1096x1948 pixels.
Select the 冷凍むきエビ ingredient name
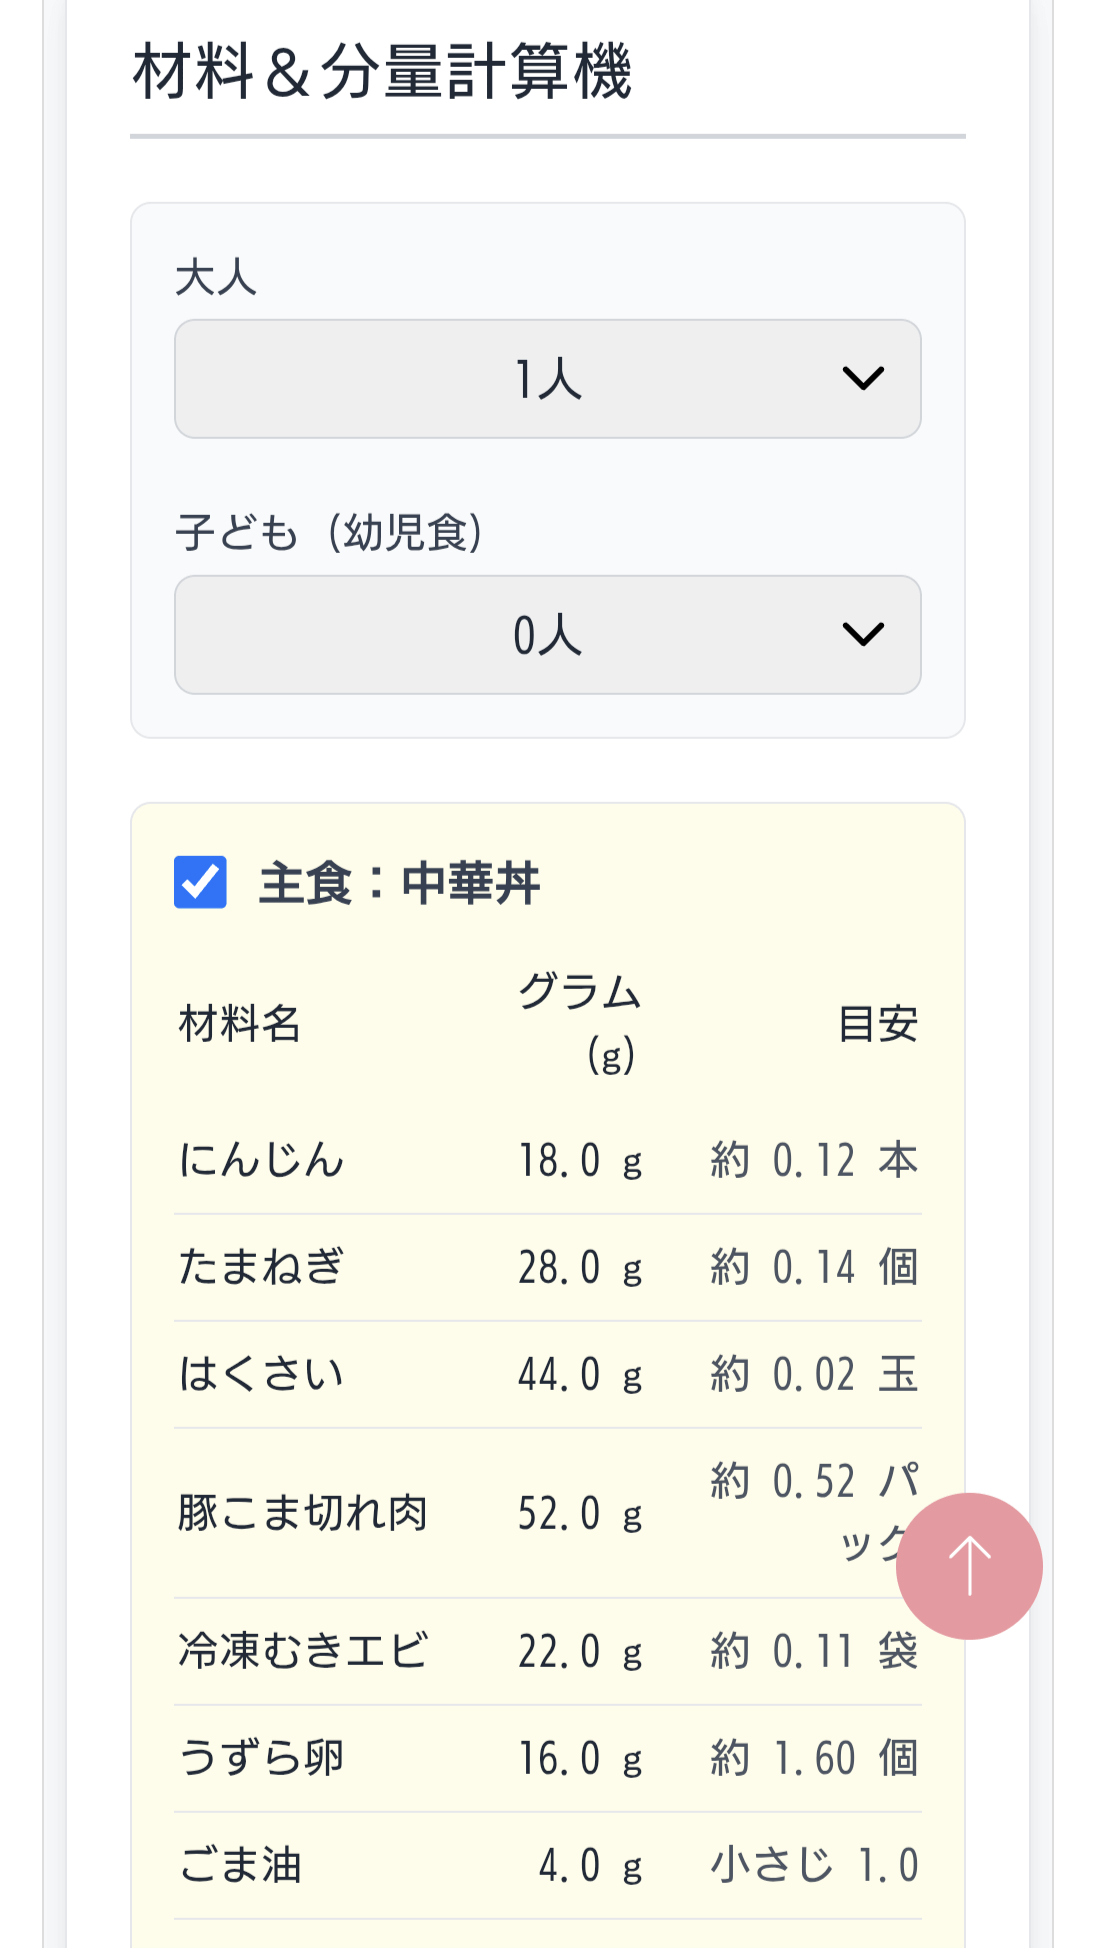303,1651
